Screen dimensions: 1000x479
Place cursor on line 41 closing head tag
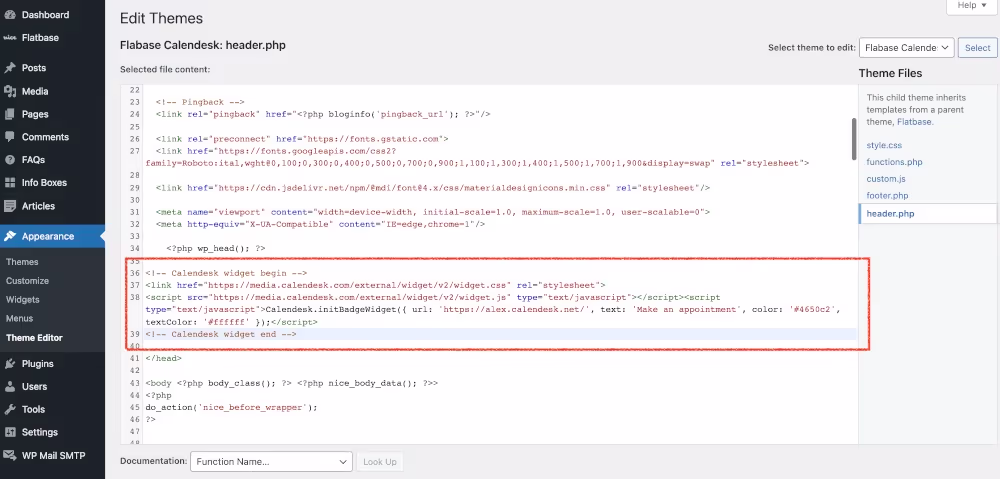coord(163,358)
